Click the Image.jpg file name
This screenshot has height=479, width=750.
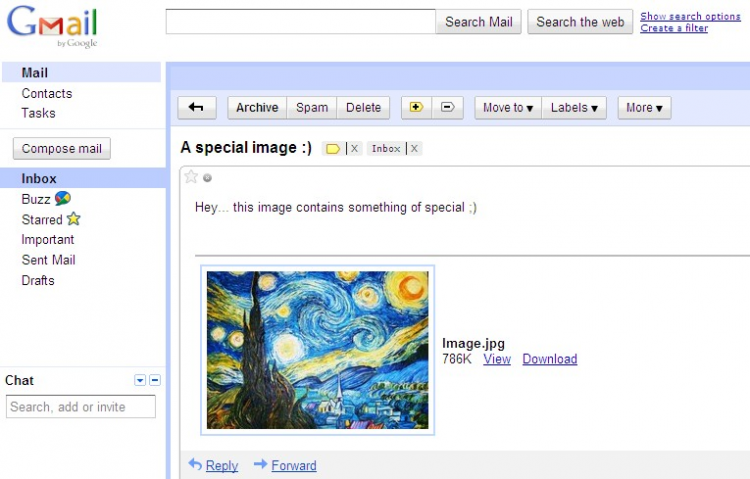[x=474, y=344]
